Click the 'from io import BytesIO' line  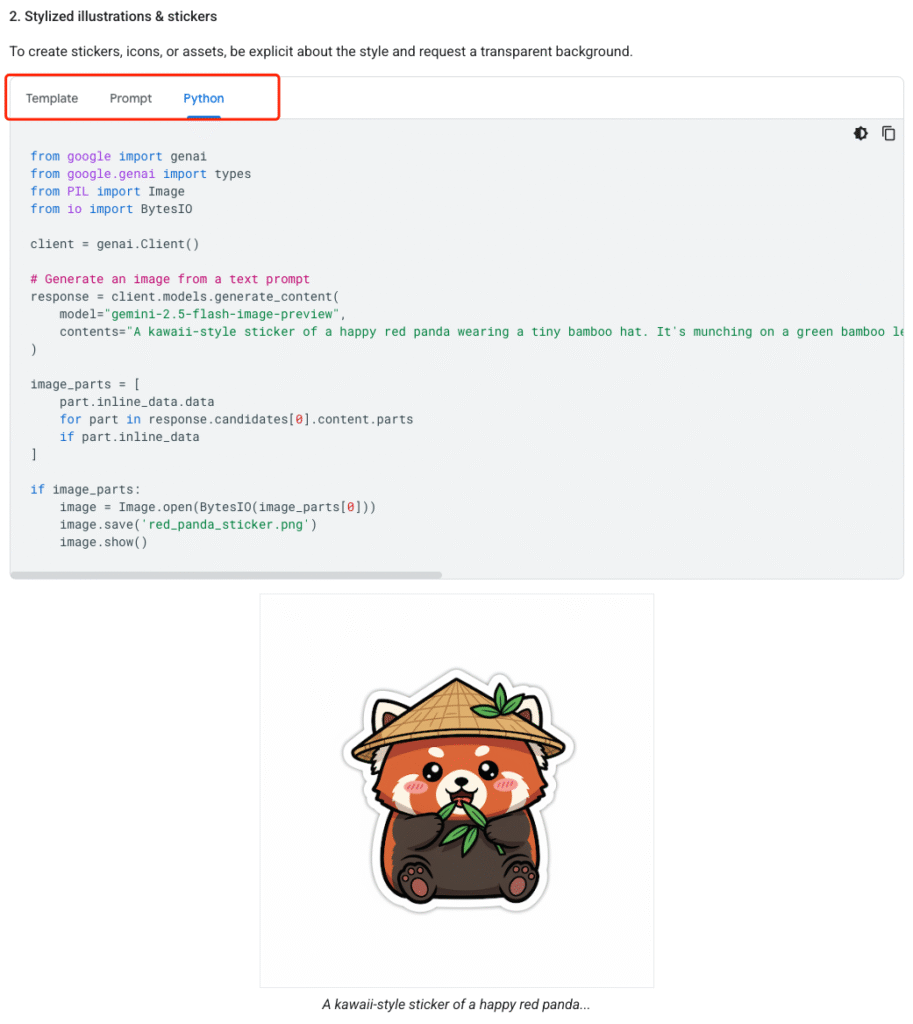(111, 209)
